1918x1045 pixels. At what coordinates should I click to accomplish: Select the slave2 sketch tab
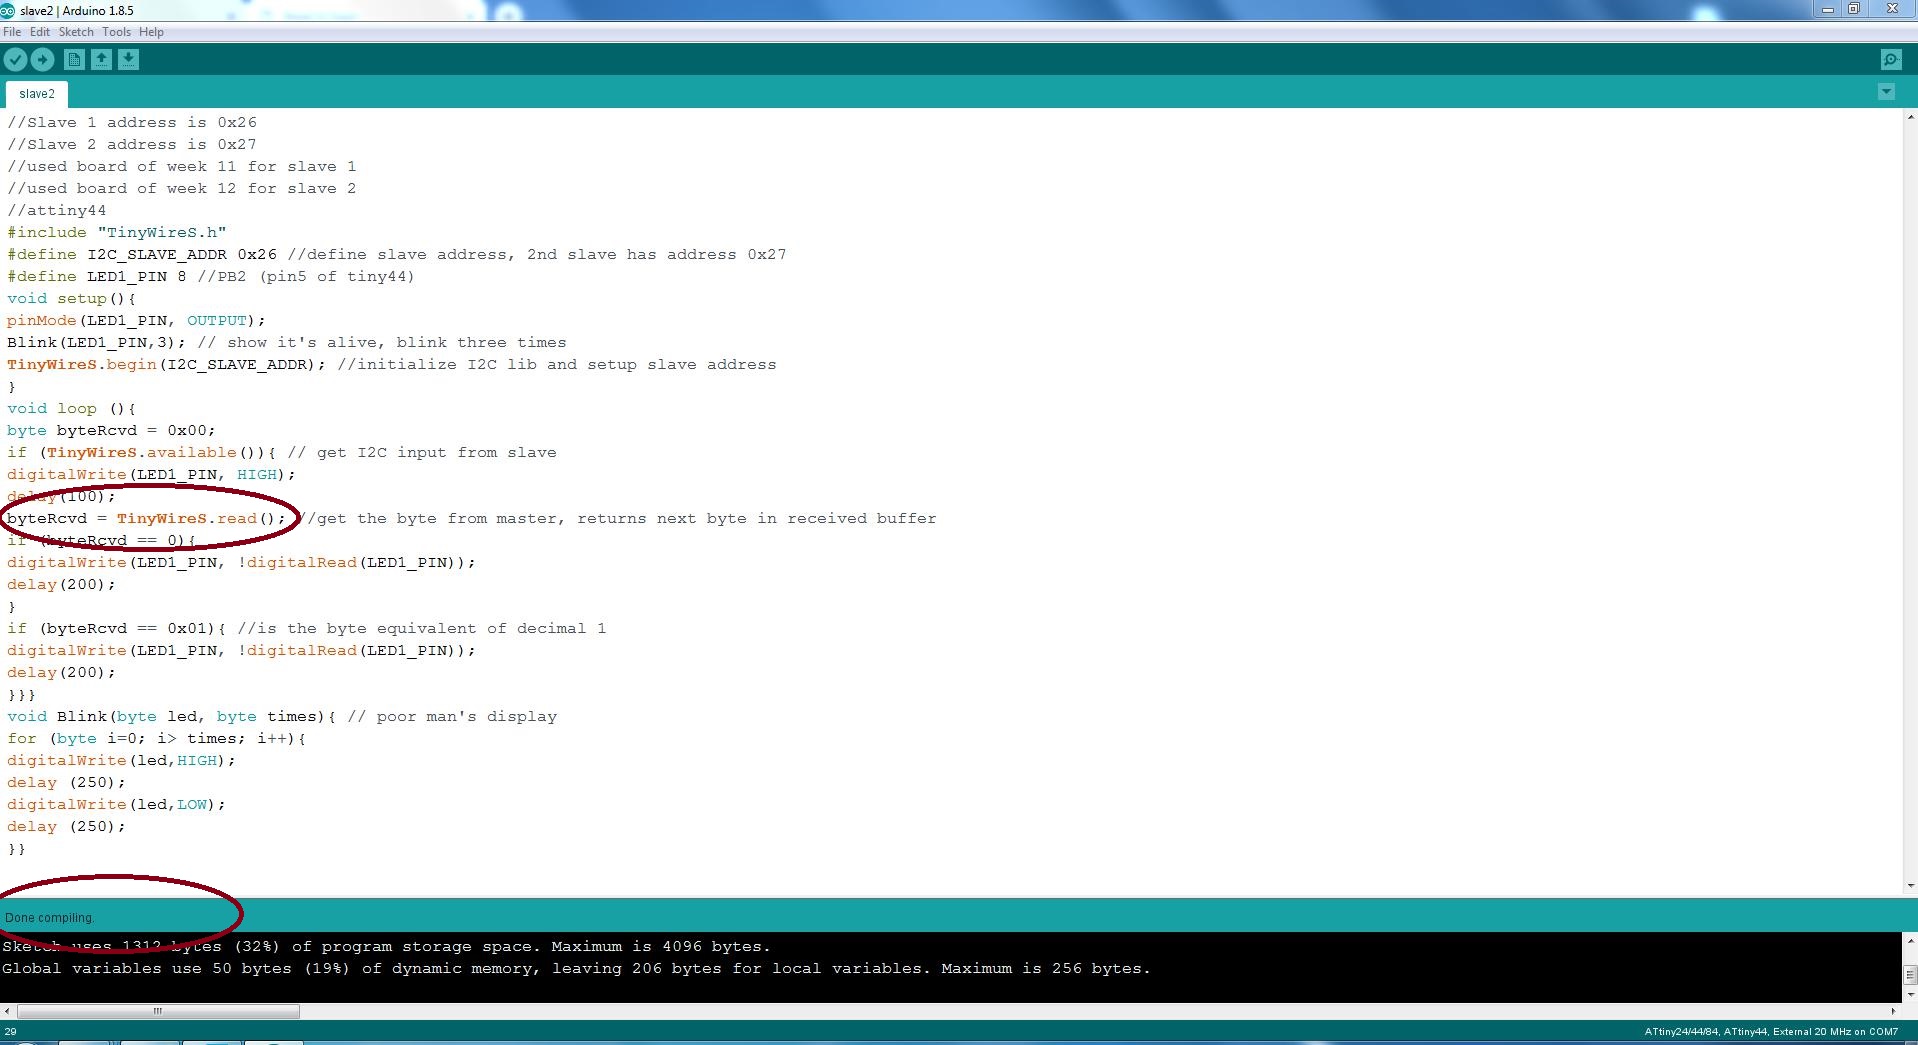37,94
